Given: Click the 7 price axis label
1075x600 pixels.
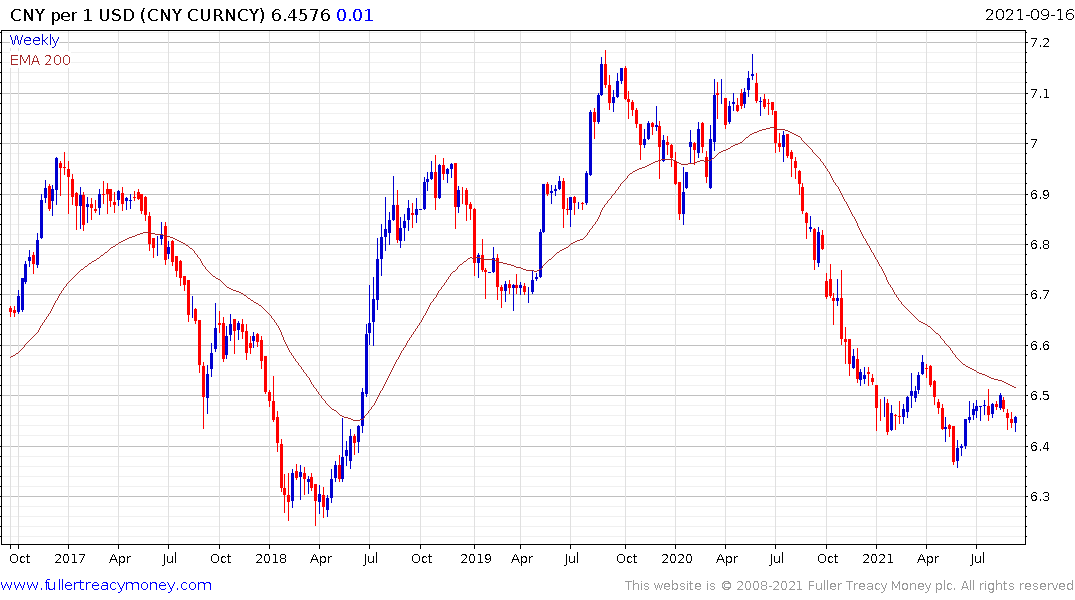Looking at the screenshot, I should pyautogui.click(x=1034, y=143).
